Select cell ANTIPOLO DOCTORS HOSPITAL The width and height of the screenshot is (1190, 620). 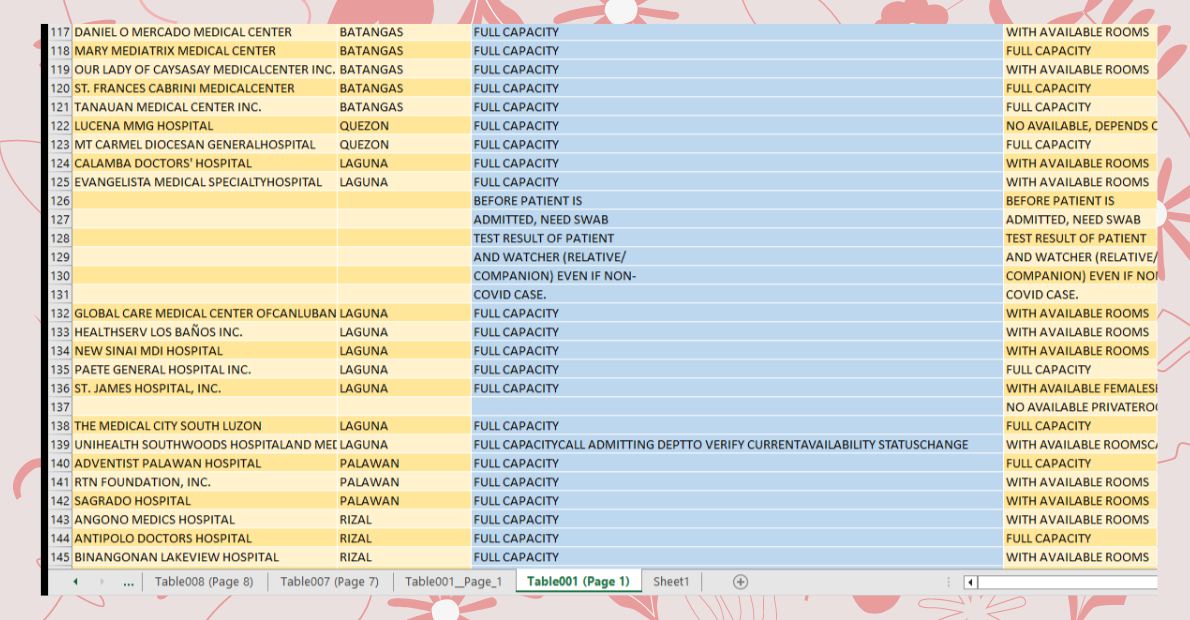click(x=205, y=538)
